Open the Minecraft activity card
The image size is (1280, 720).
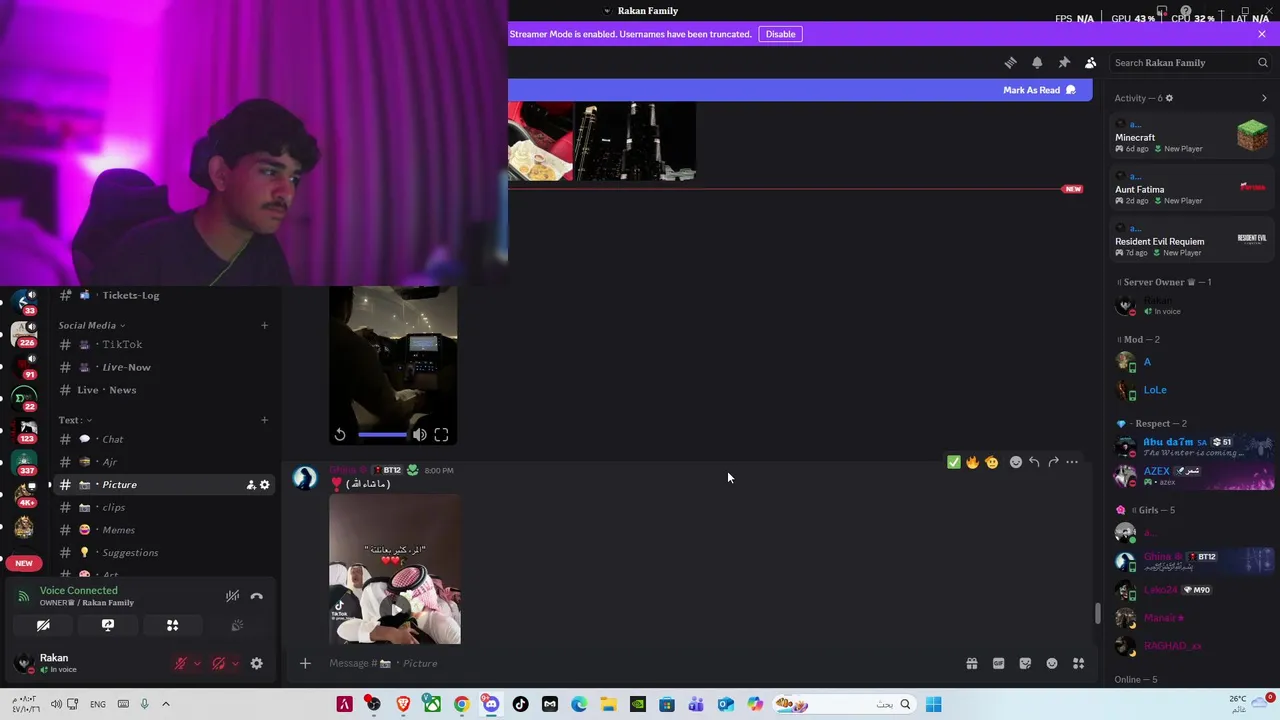[x=1192, y=135]
